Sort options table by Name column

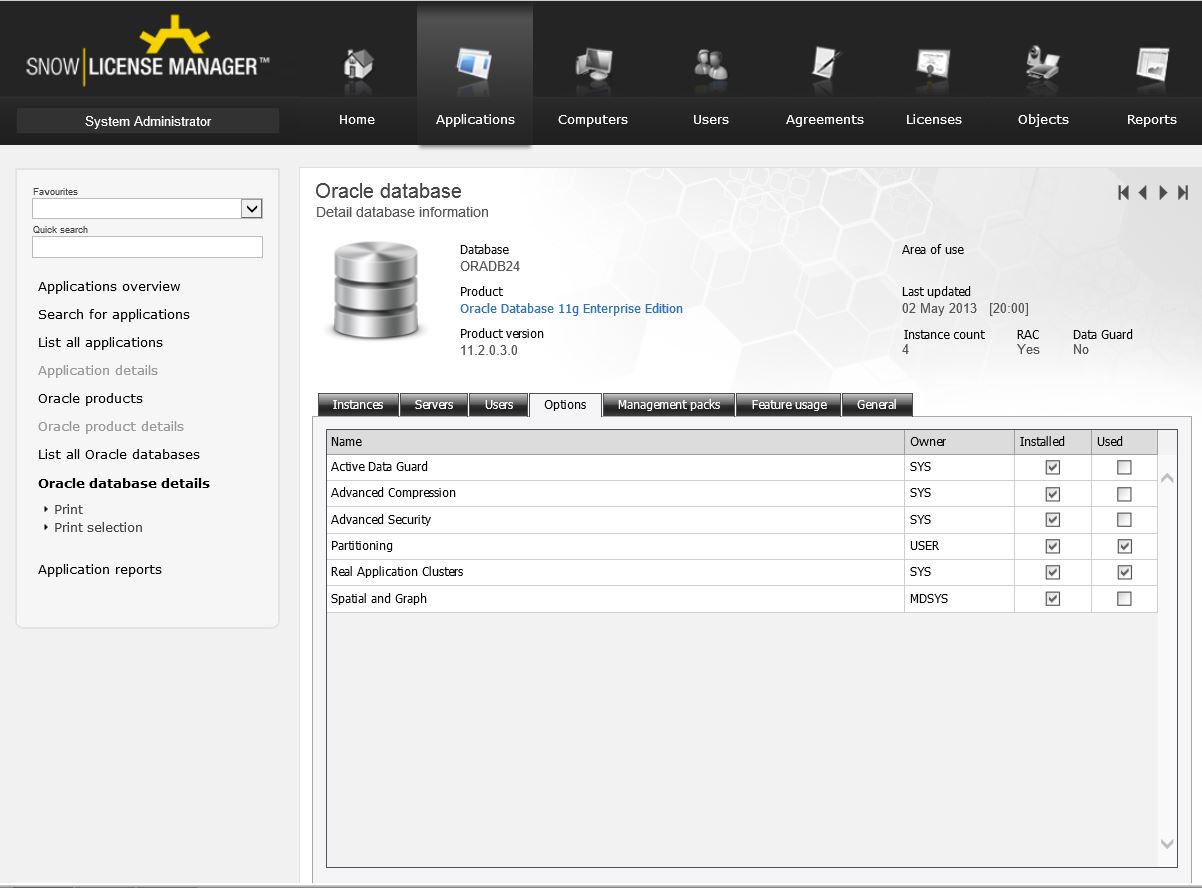click(x=615, y=442)
